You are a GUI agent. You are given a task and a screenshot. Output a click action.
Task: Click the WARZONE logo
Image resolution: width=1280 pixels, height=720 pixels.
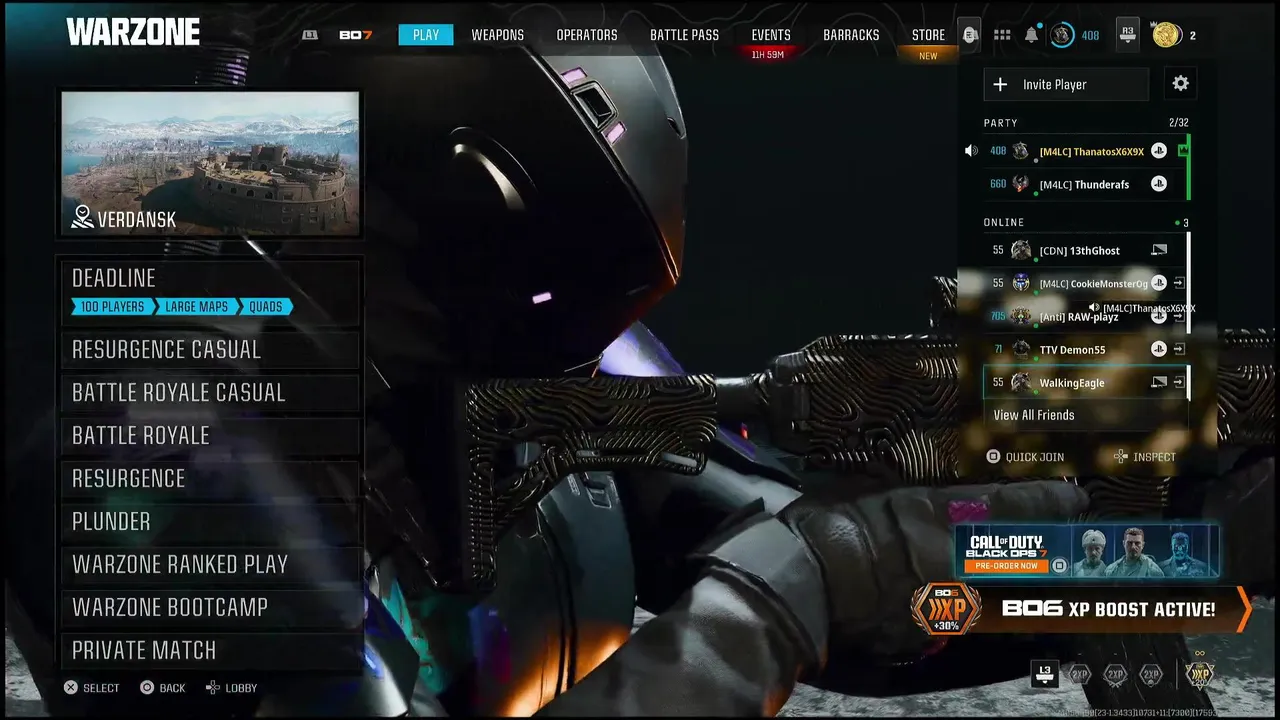pyautogui.click(x=133, y=32)
